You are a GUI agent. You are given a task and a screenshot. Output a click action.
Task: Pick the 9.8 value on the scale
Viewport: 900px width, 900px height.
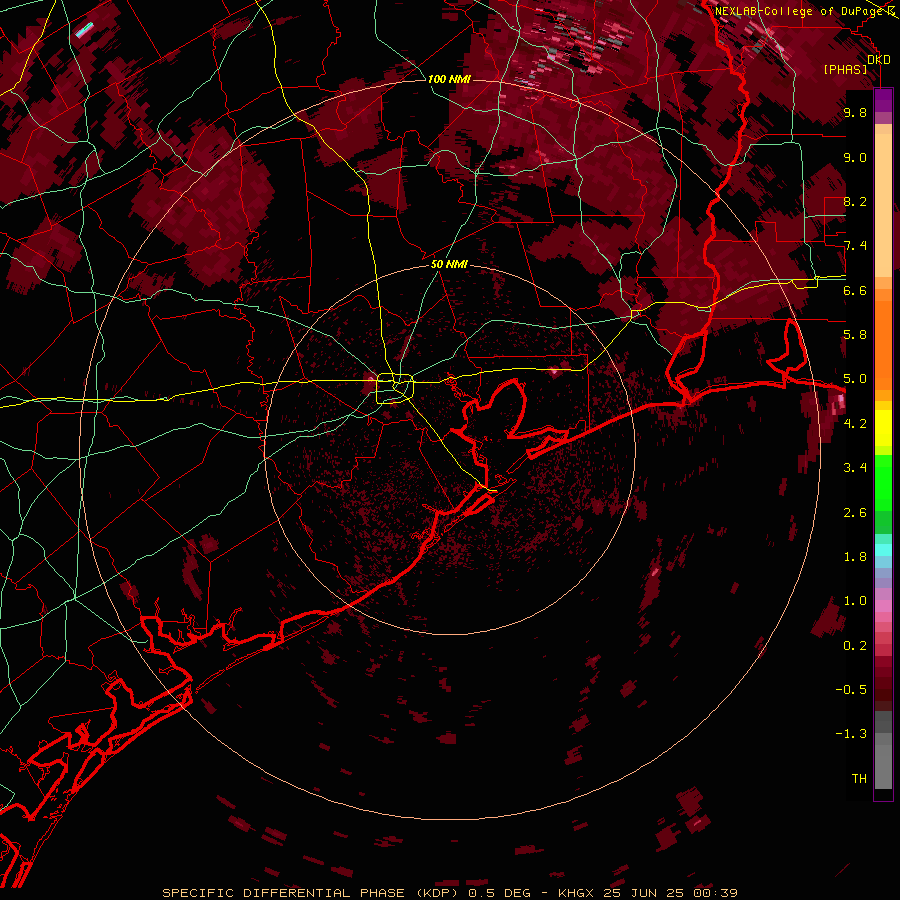[x=855, y=112]
